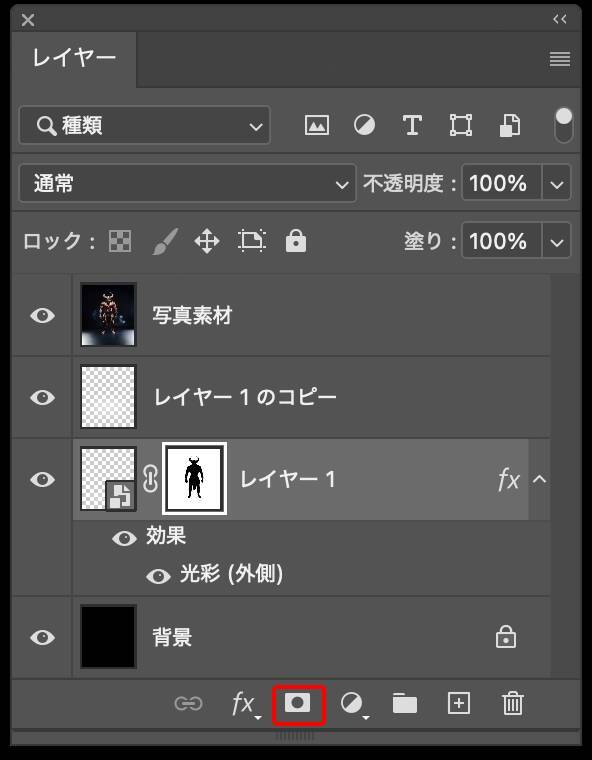The width and height of the screenshot is (592, 760).
Task: Click the 不透明度 100% value field
Action: [501, 183]
